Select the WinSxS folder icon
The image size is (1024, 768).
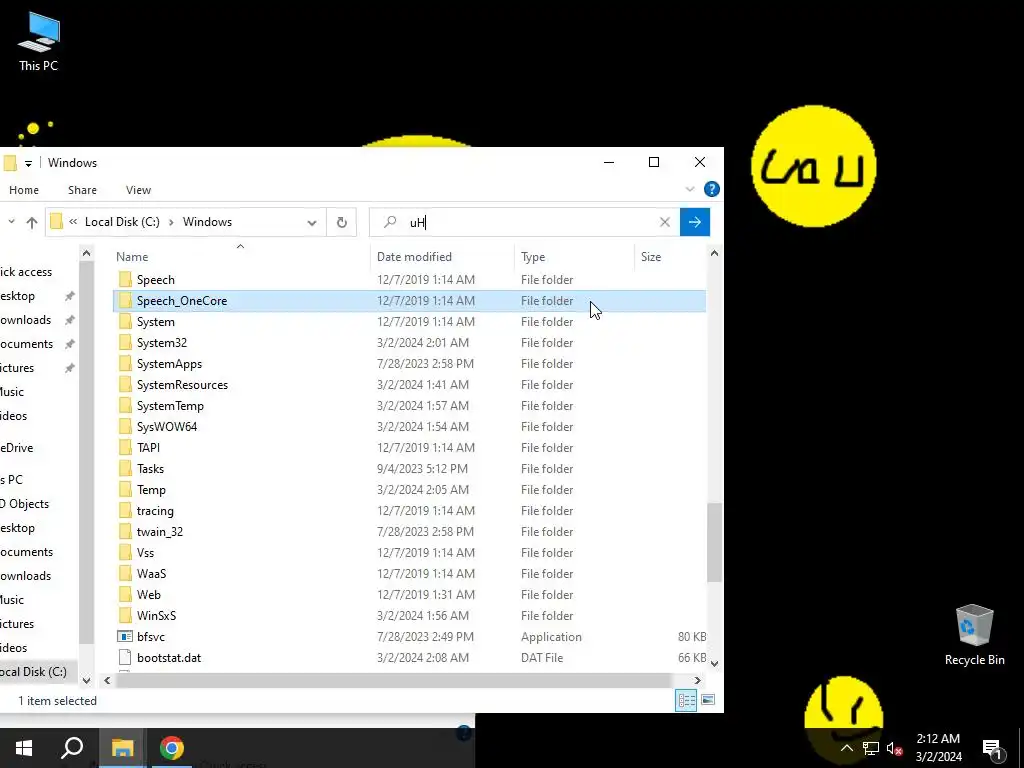tap(125, 616)
